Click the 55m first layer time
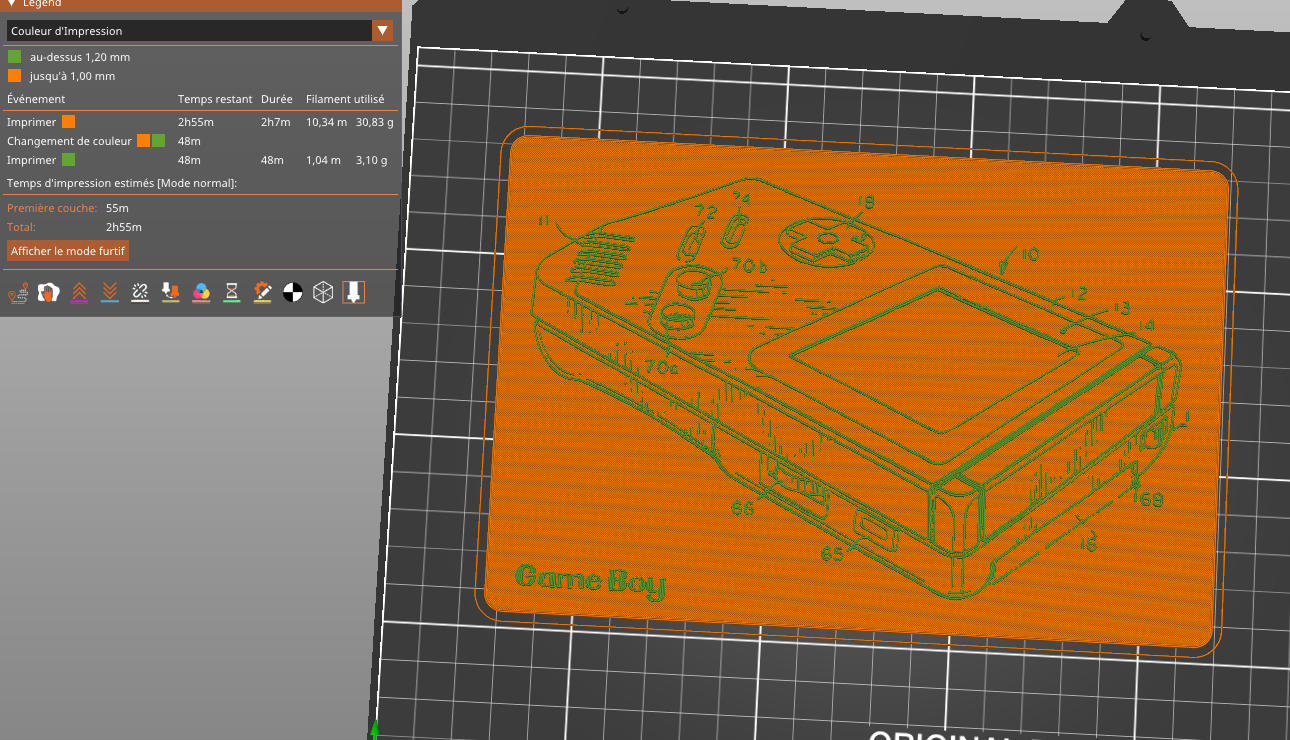The image size is (1290, 740). [117, 208]
